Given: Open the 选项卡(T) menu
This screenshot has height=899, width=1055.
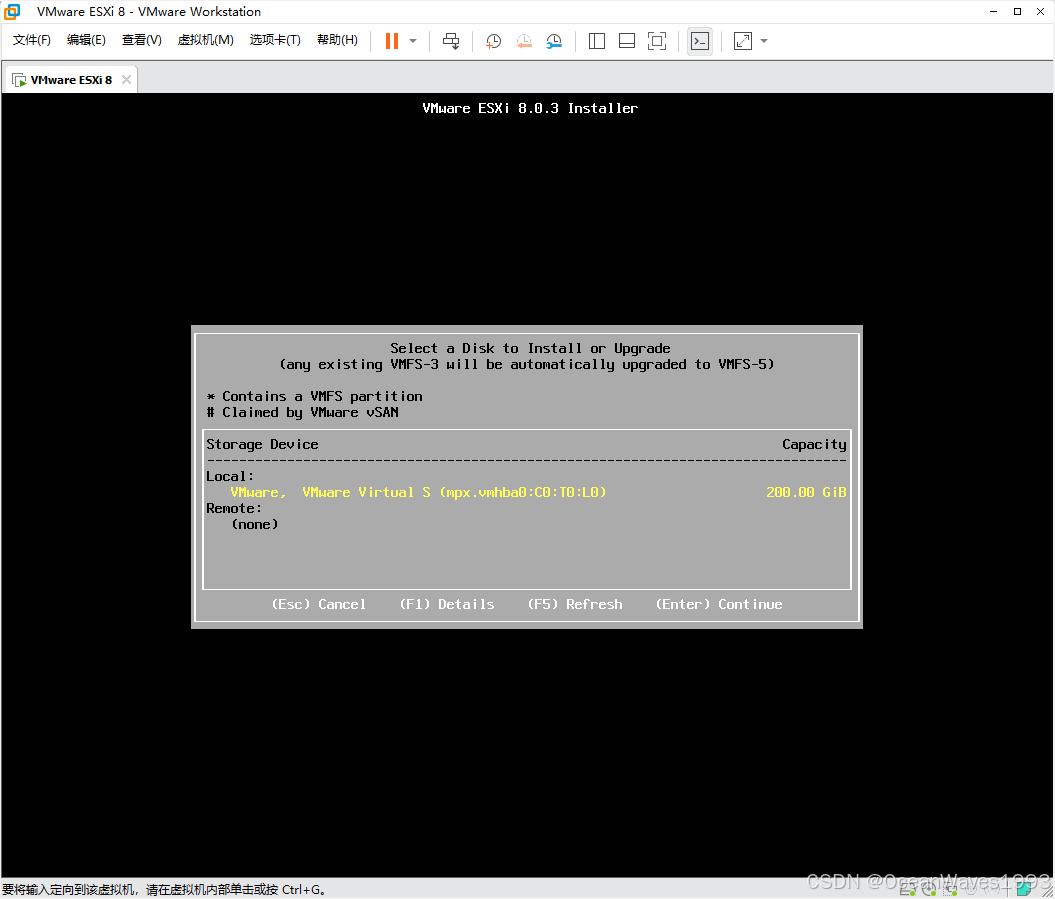Looking at the screenshot, I should click(275, 40).
